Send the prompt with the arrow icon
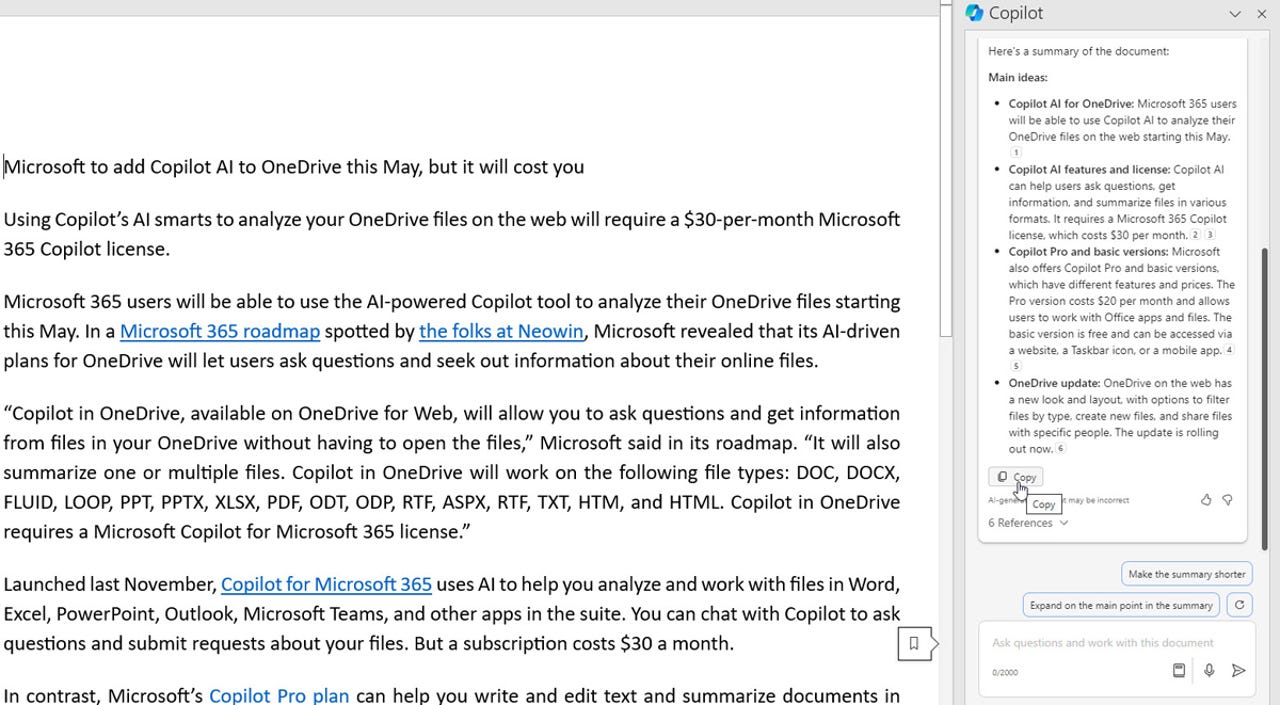 (1238, 670)
